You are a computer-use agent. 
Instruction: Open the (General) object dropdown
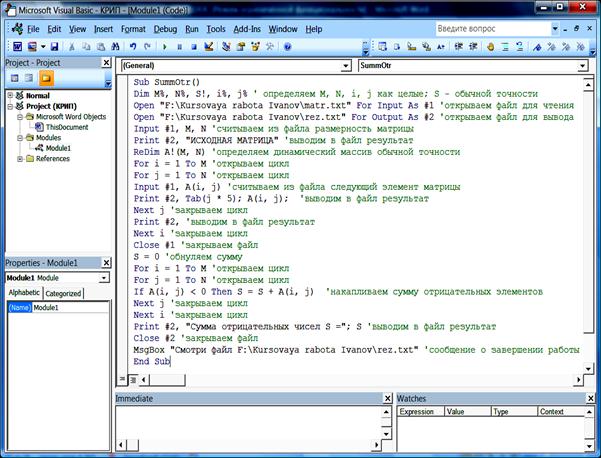[347, 66]
